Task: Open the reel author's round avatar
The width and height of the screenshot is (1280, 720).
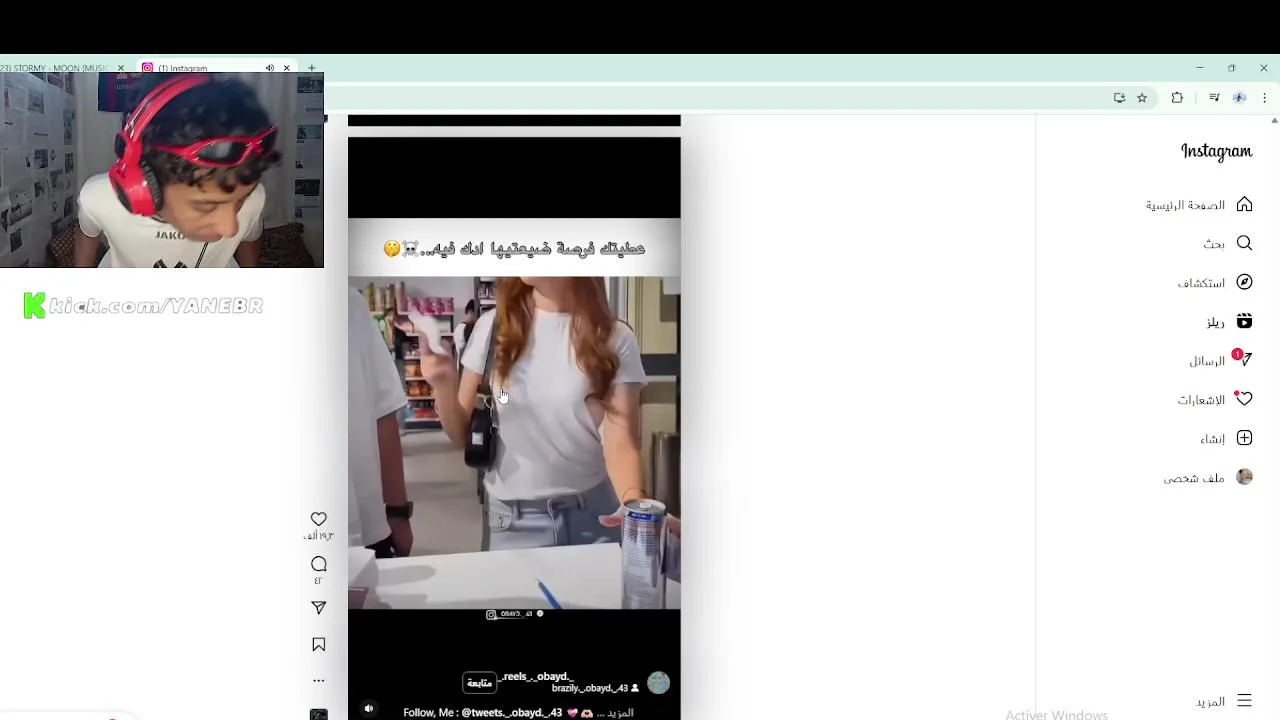Action: 658,683
